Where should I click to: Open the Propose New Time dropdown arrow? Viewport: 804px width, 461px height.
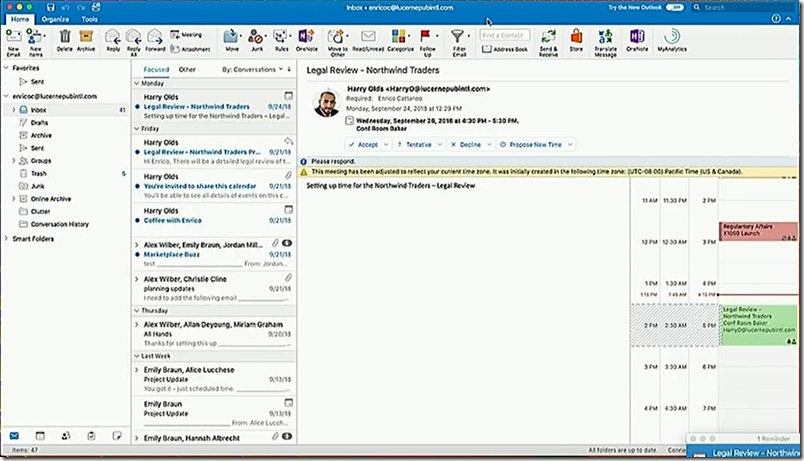[570, 145]
